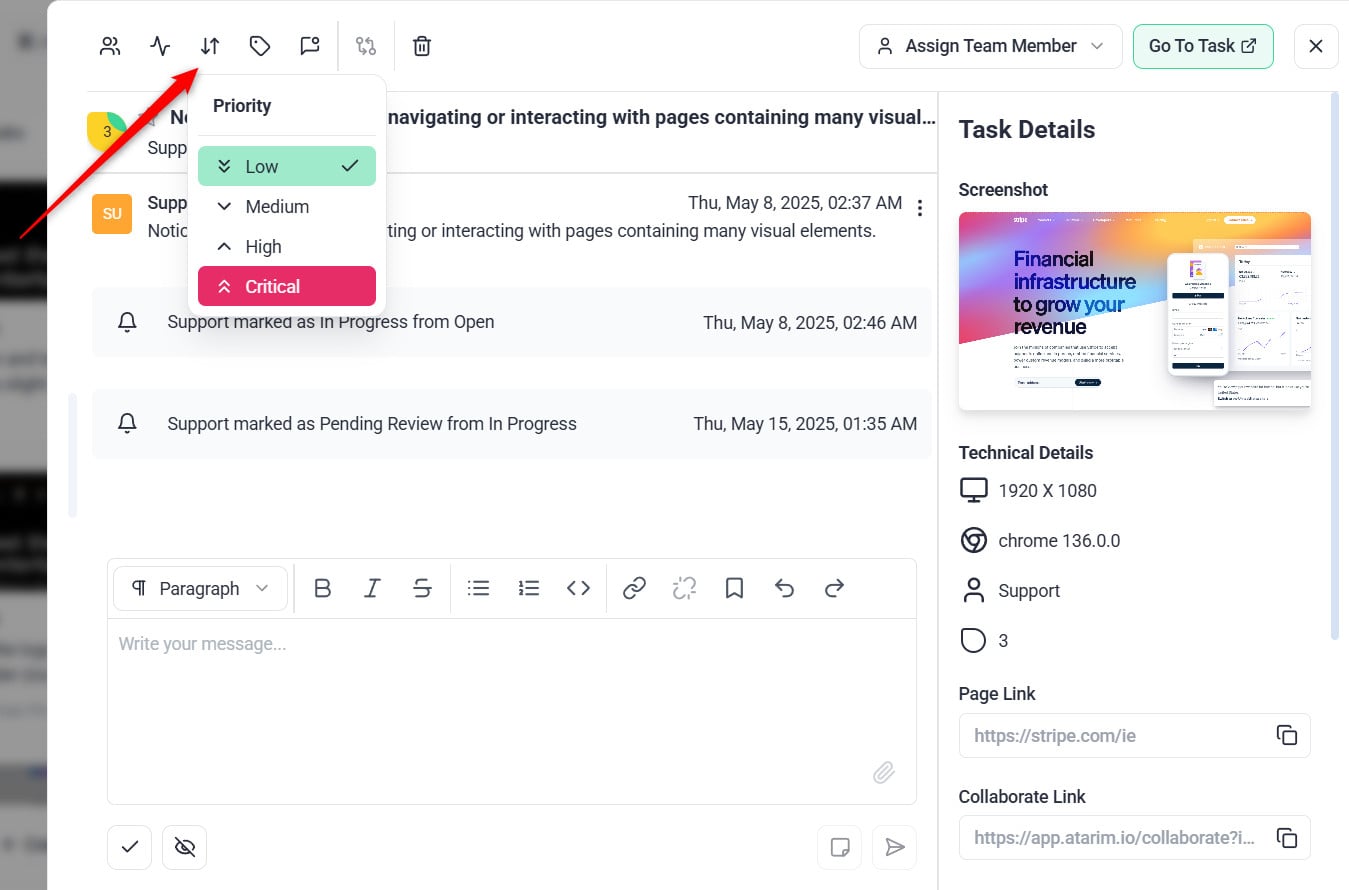
Task: Click the tag icon in toolbar
Action: 260,46
